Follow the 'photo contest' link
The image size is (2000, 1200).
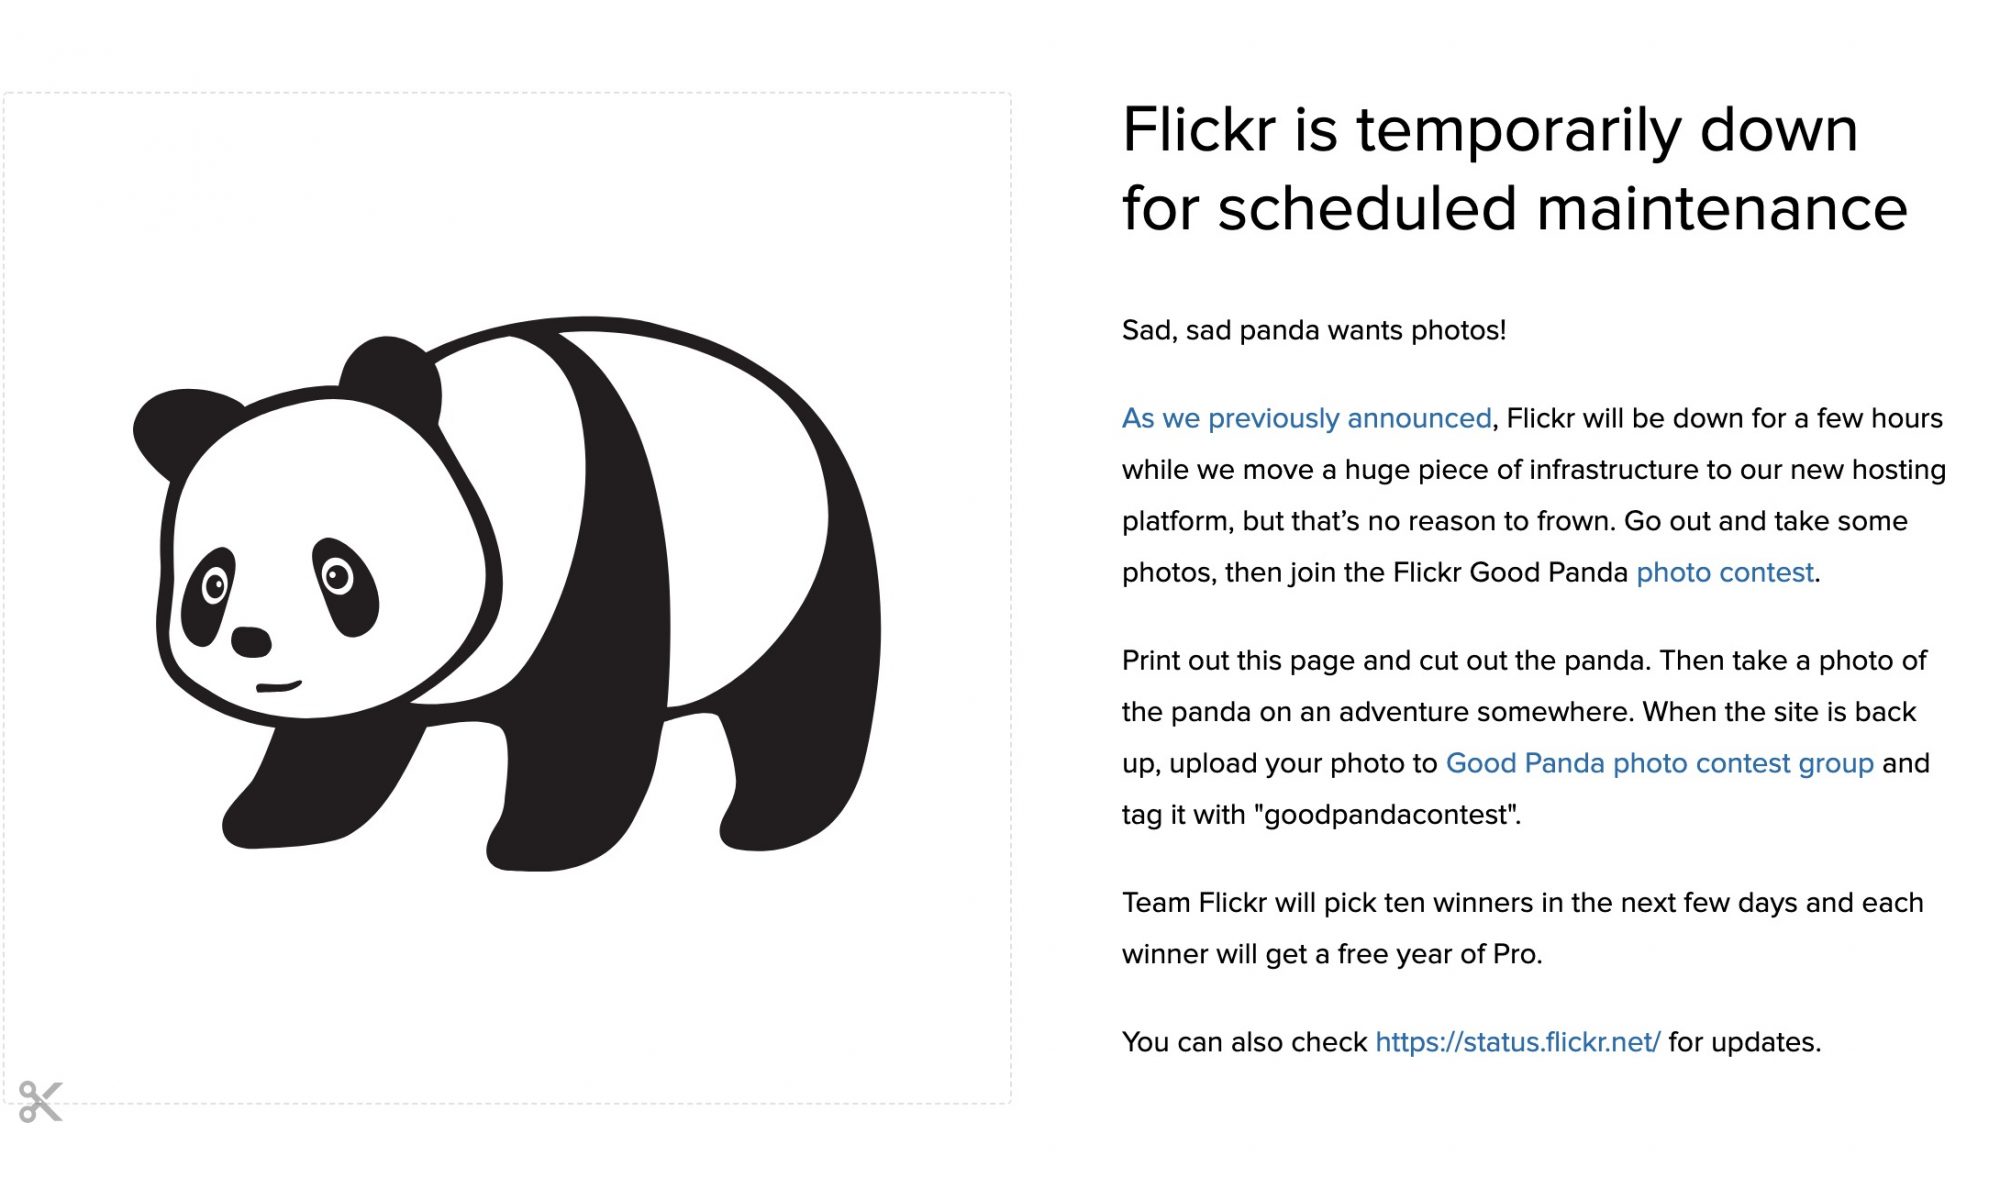pos(1724,572)
